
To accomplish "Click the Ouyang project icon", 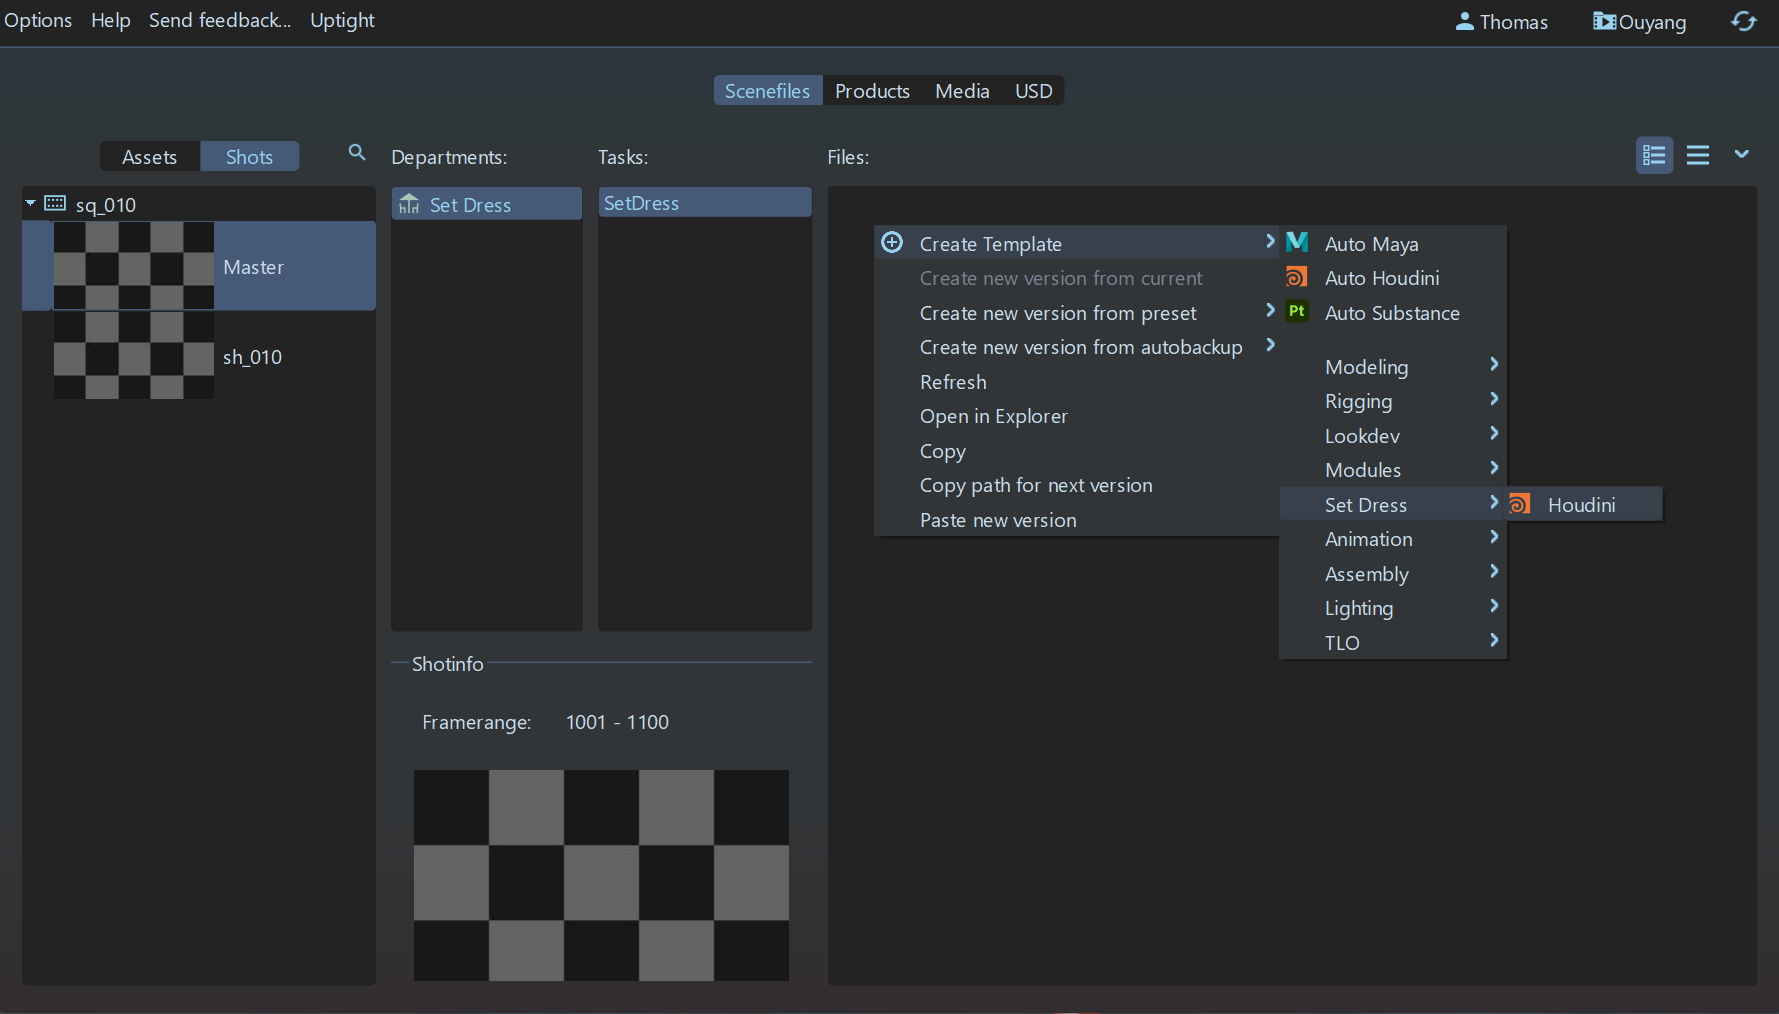I will pyautogui.click(x=1603, y=22).
